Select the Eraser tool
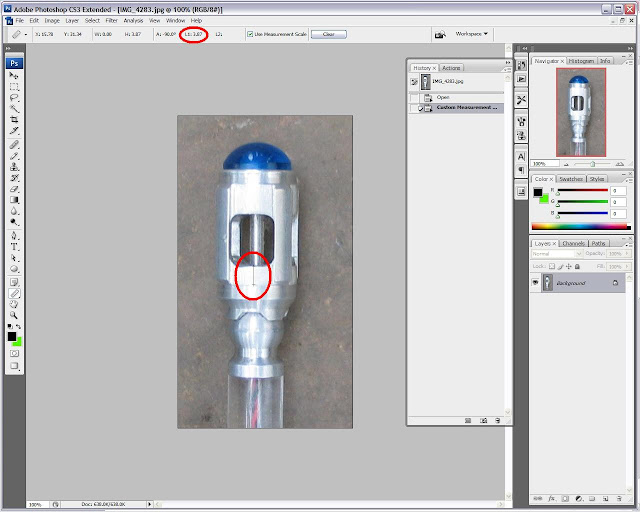Viewport: 640px width, 512px height. pos(14,189)
